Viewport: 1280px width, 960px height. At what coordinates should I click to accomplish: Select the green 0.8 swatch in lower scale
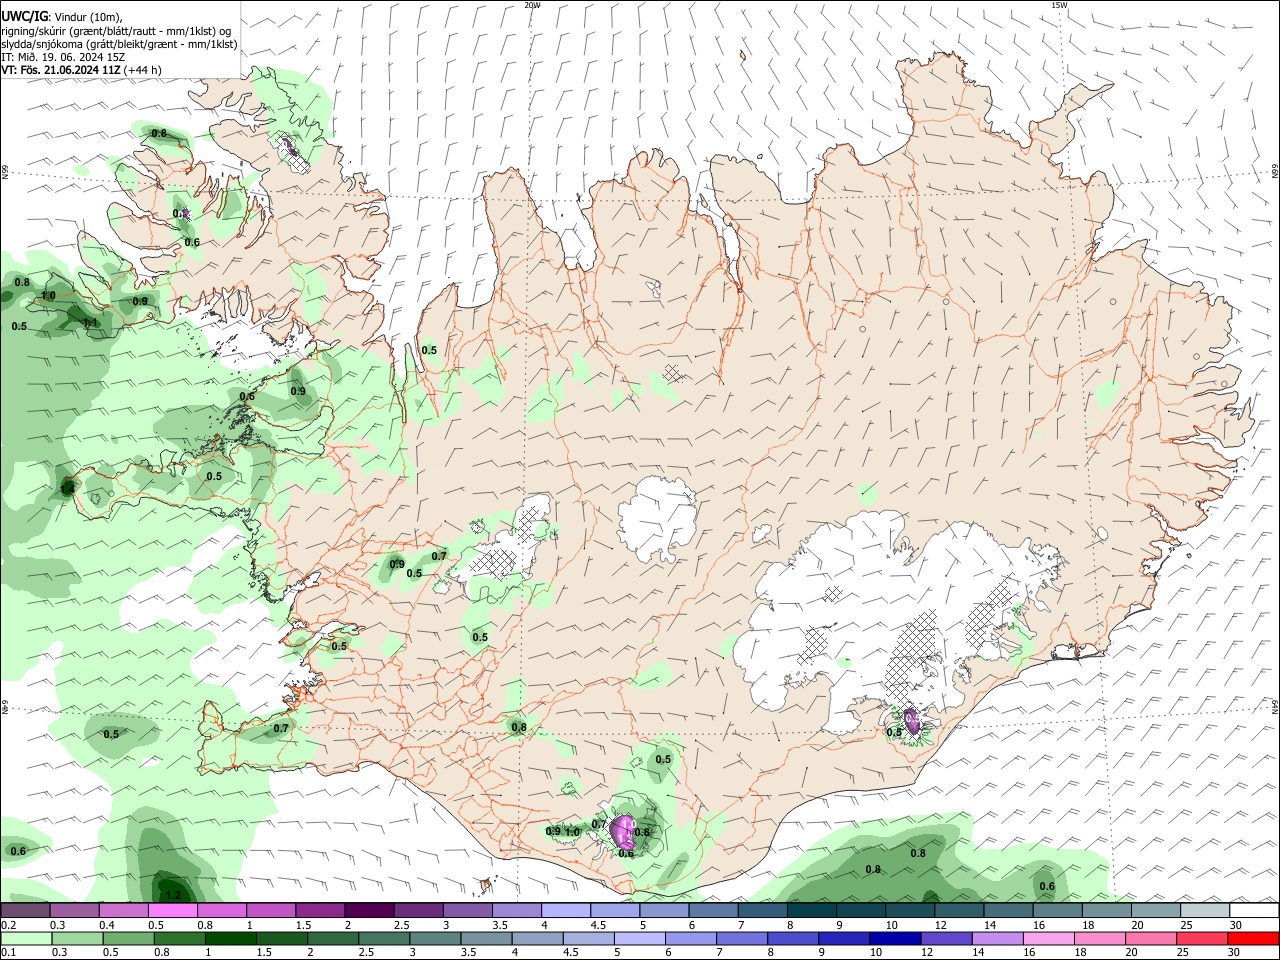178,938
